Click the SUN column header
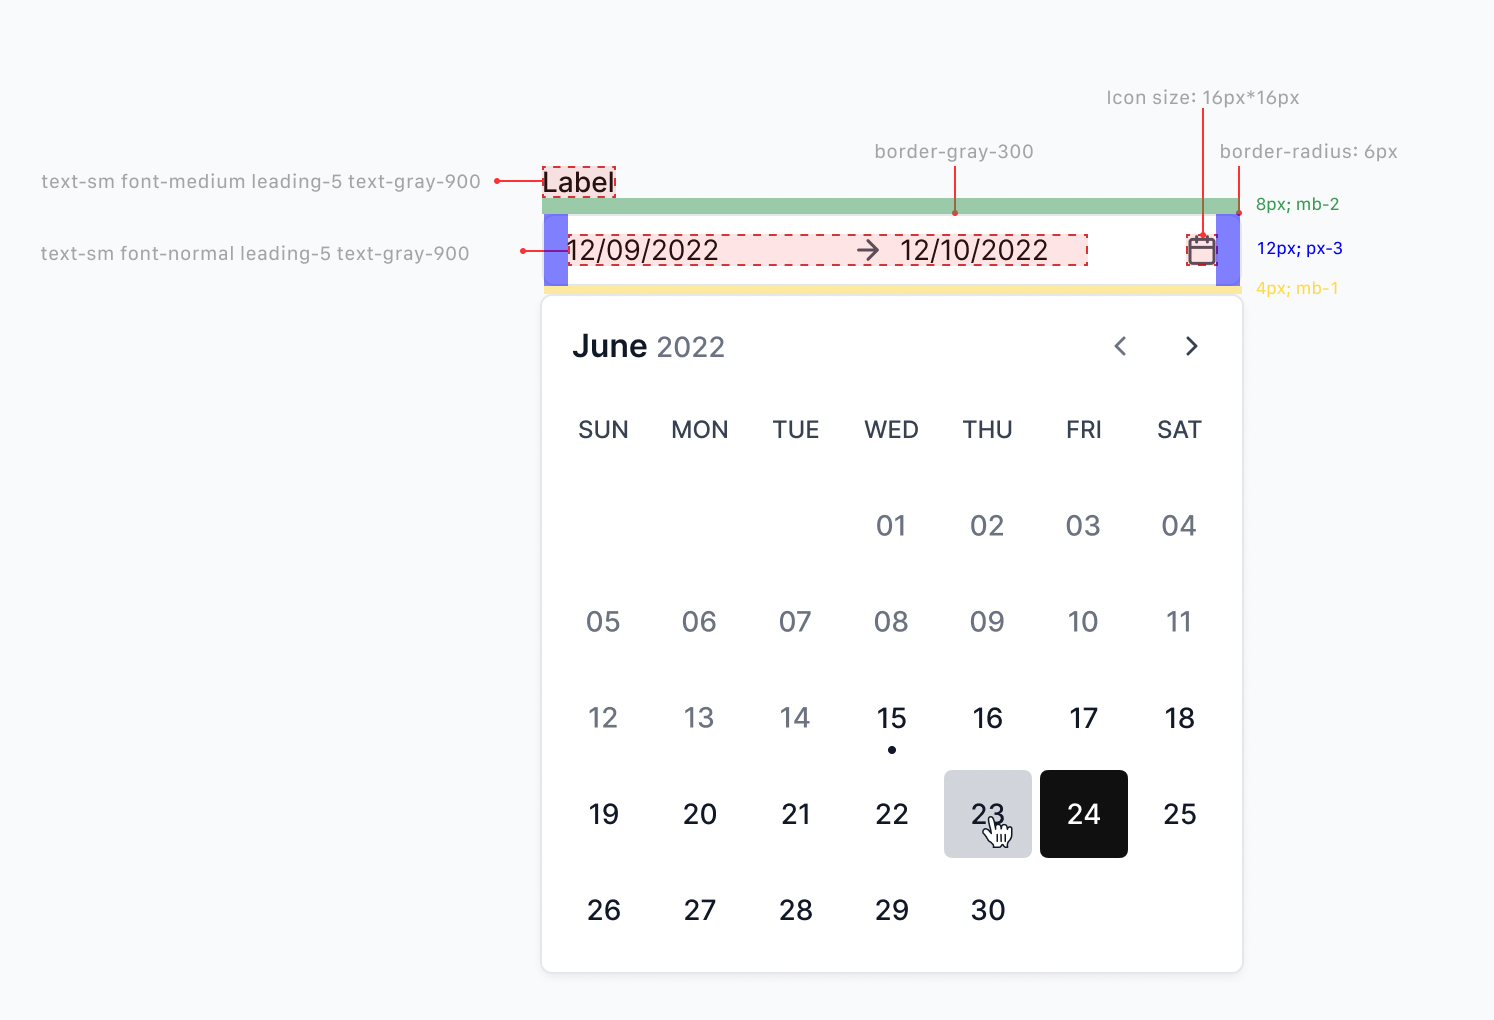The height and width of the screenshot is (1020, 1494). click(x=603, y=429)
